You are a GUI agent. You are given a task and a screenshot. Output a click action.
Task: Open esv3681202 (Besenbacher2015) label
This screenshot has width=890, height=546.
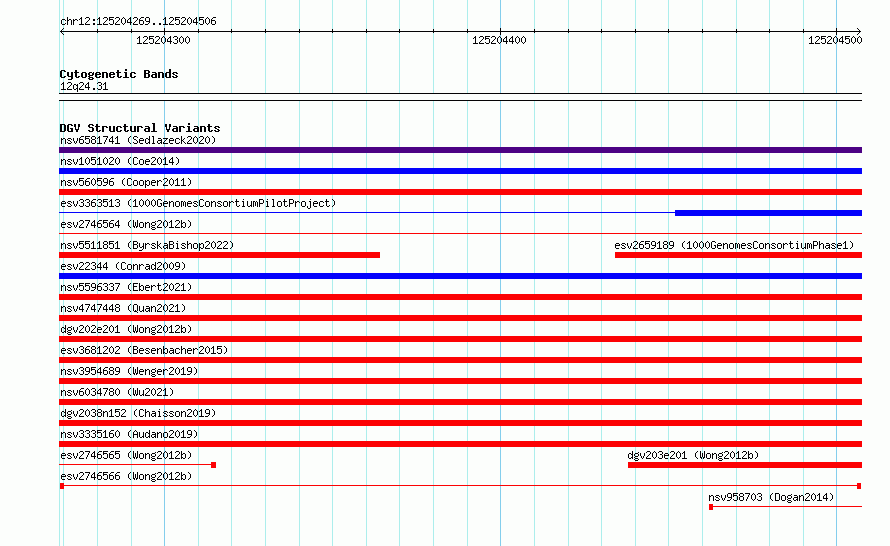144,350
